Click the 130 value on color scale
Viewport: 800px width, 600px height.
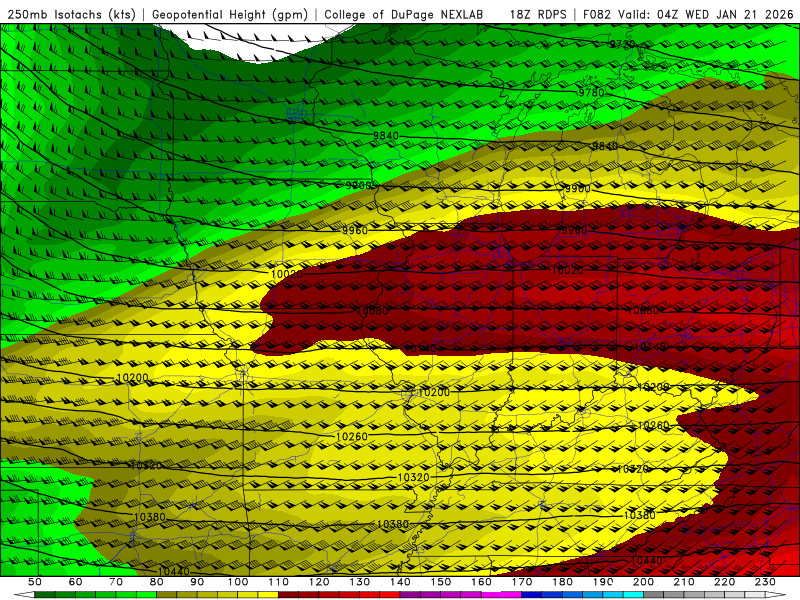click(x=360, y=581)
